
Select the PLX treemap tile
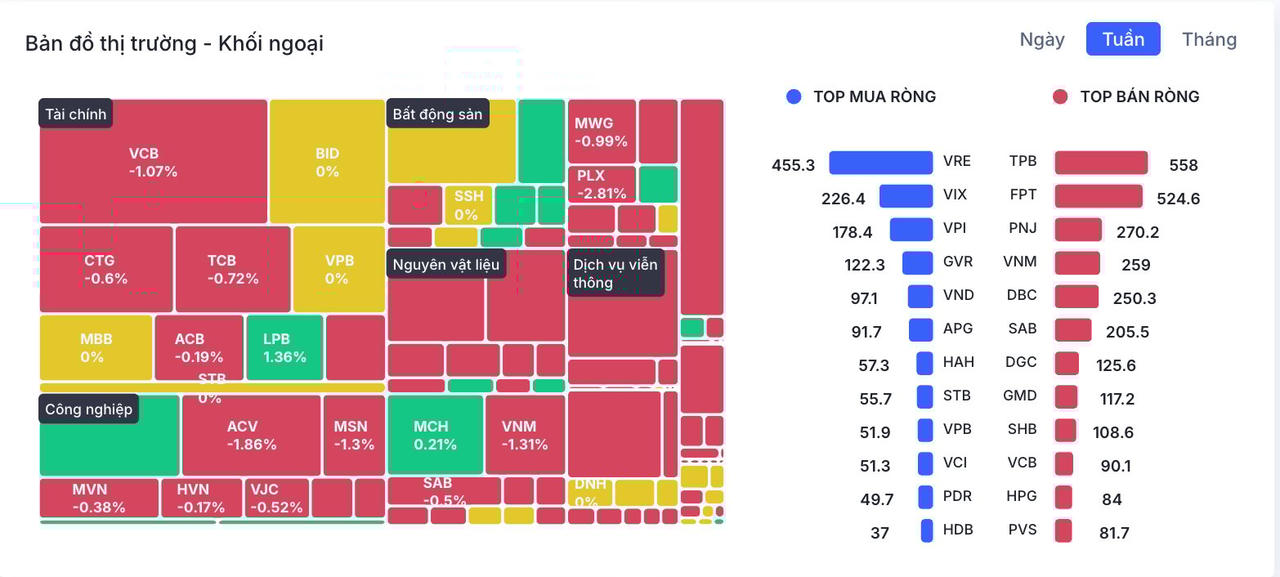click(601, 184)
